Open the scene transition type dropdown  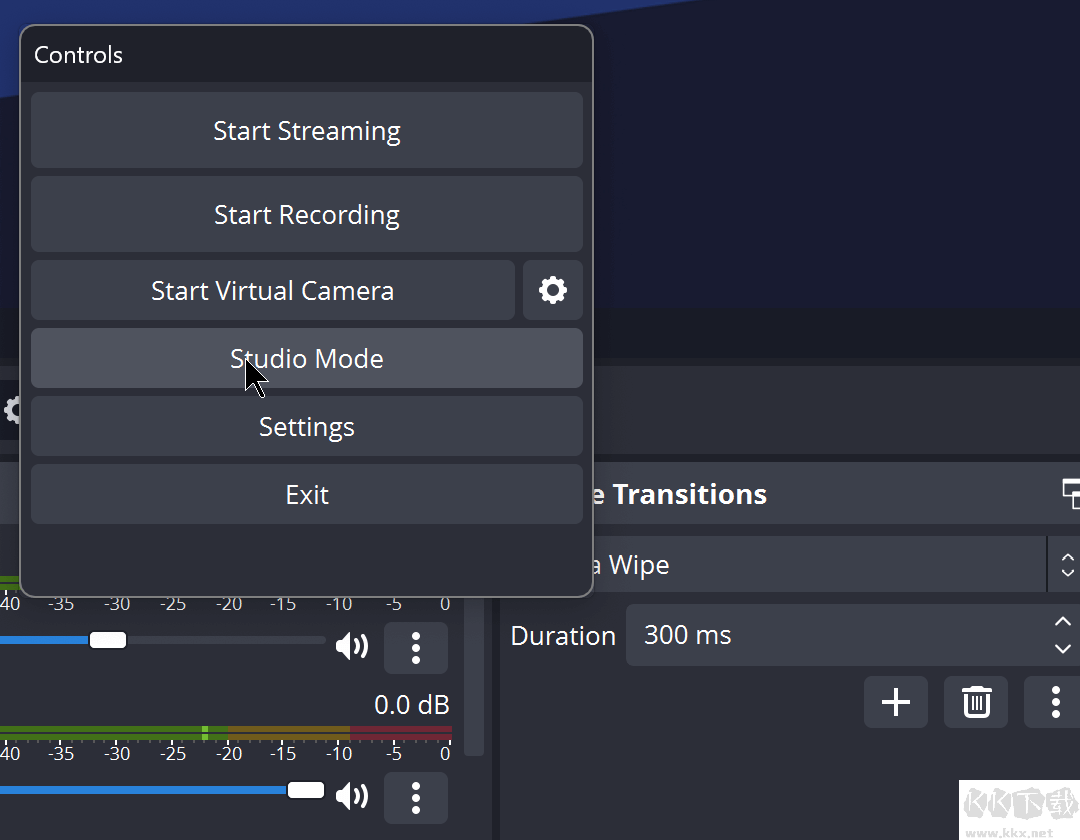(x=800, y=565)
